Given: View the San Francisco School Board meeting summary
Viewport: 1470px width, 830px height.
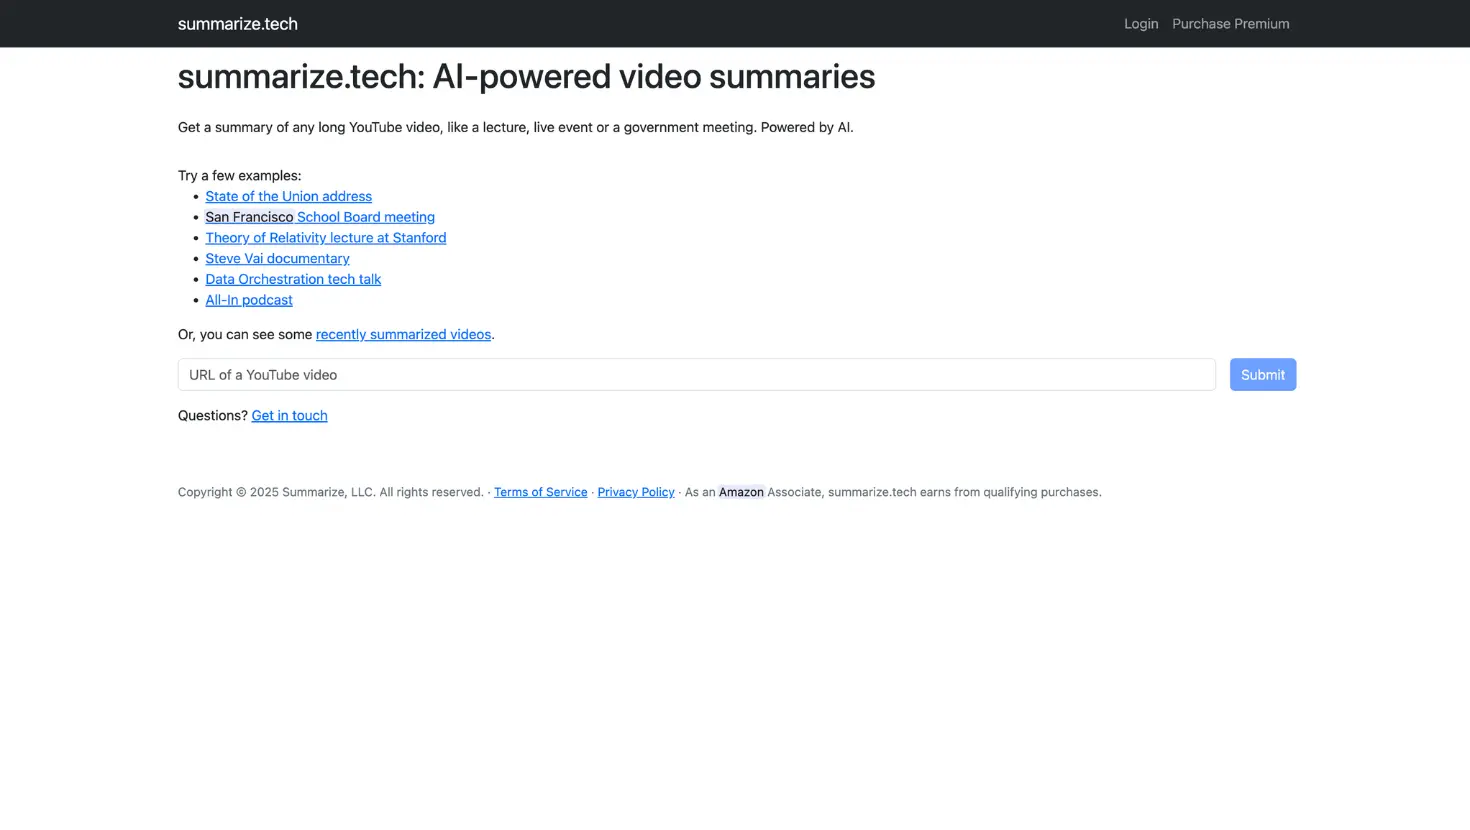Looking at the screenshot, I should coord(365,217).
